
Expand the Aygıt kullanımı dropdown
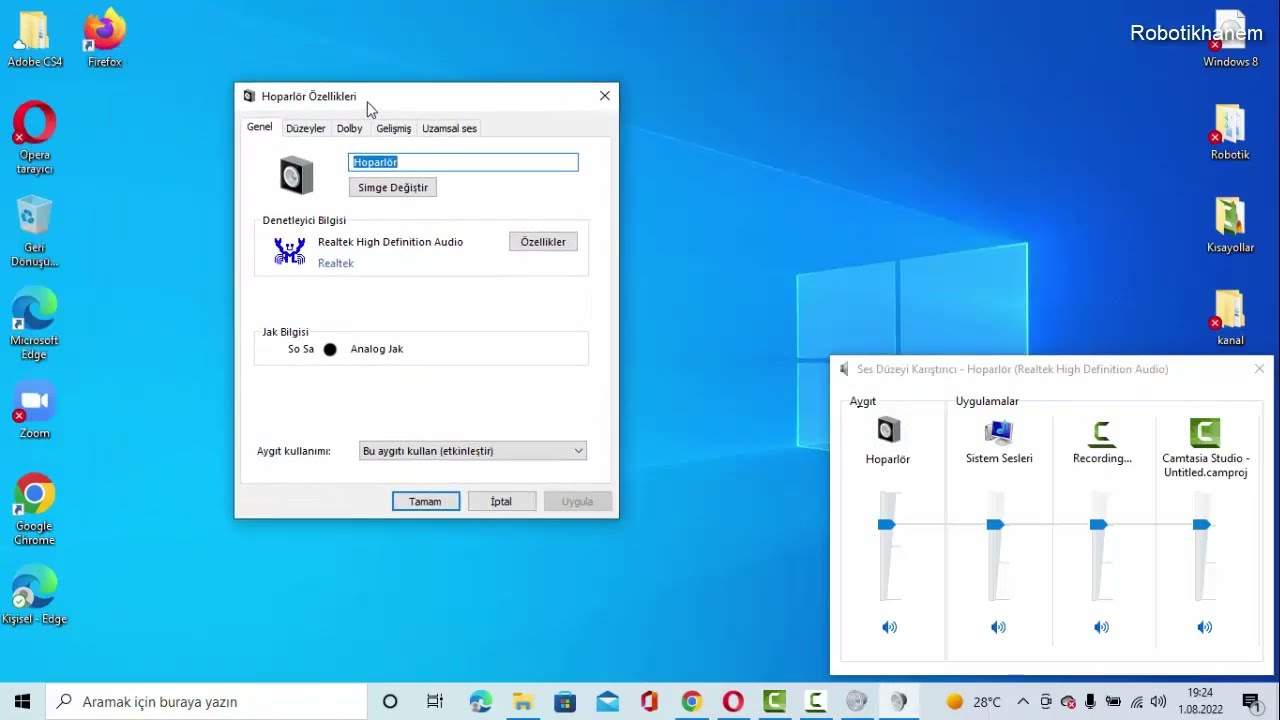(x=472, y=451)
